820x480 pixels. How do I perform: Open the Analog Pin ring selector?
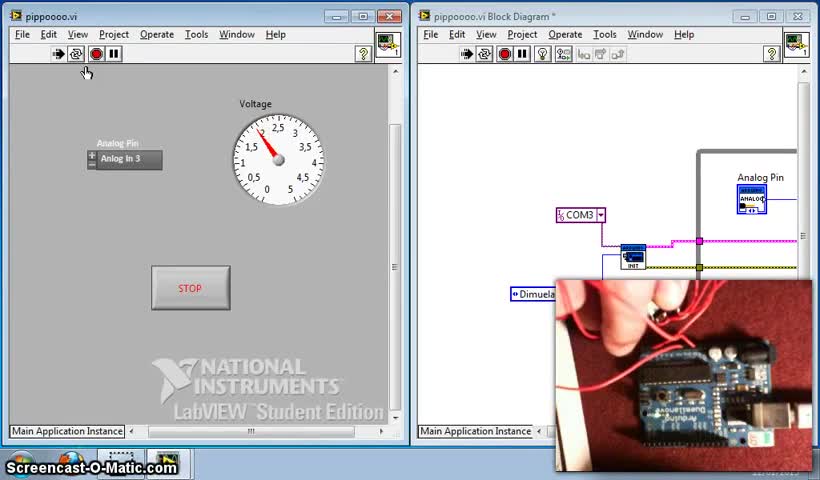(x=130, y=159)
